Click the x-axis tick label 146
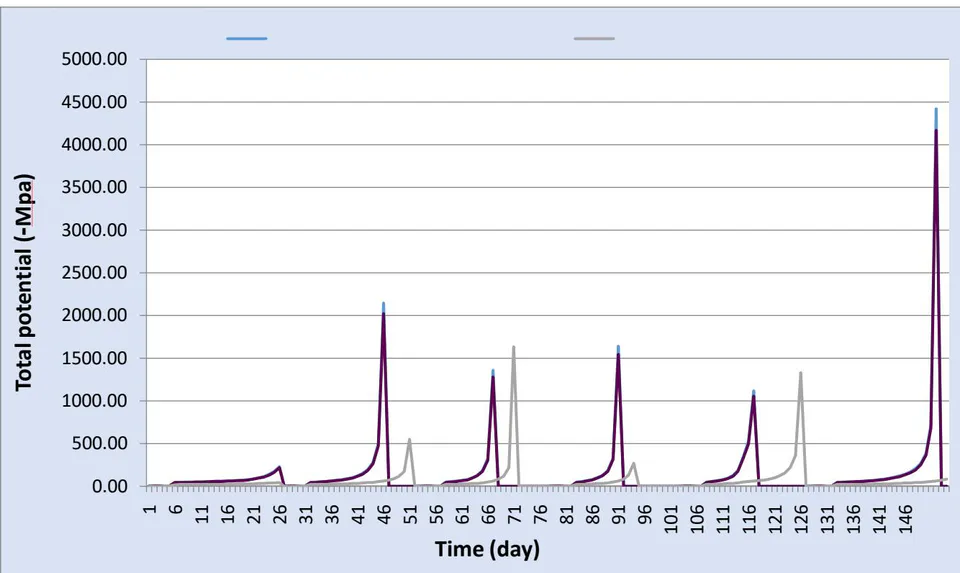960x573 pixels. 906,519
